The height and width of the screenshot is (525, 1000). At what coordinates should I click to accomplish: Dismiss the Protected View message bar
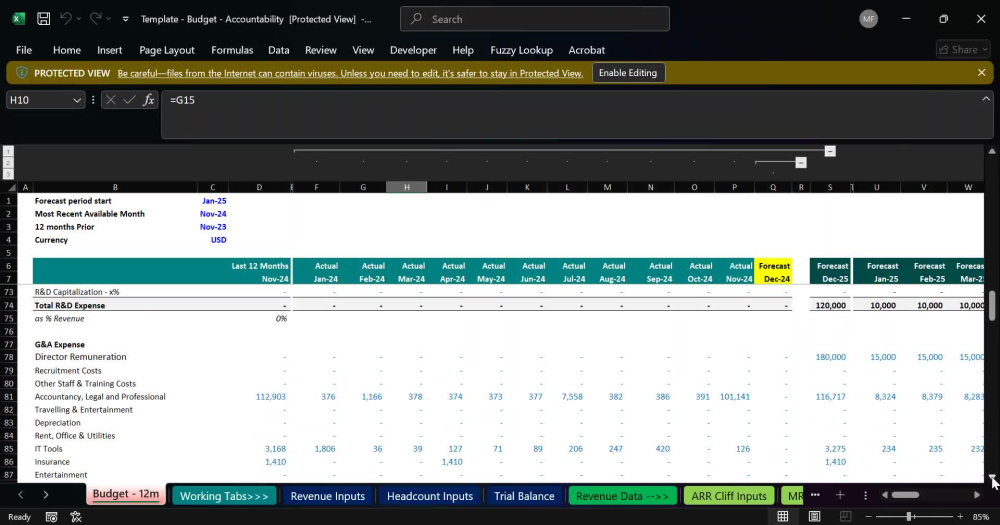click(982, 73)
